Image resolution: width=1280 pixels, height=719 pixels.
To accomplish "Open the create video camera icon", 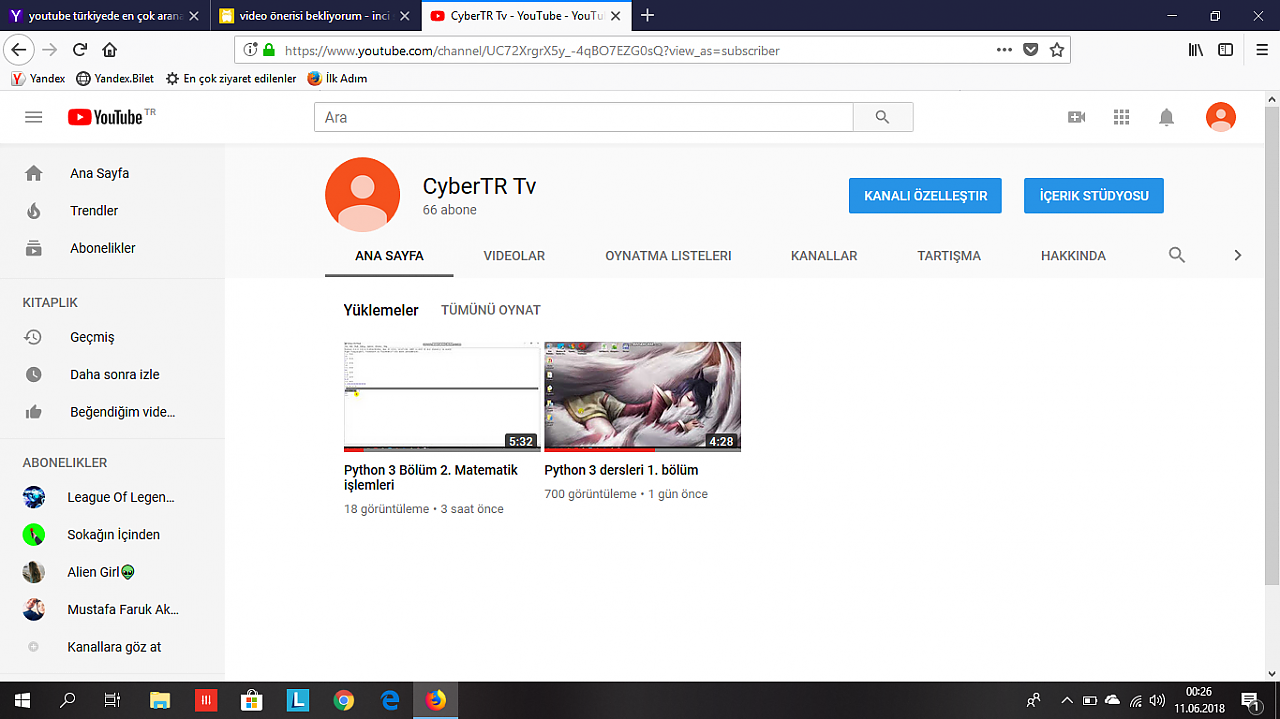I will click(x=1077, y=117).
